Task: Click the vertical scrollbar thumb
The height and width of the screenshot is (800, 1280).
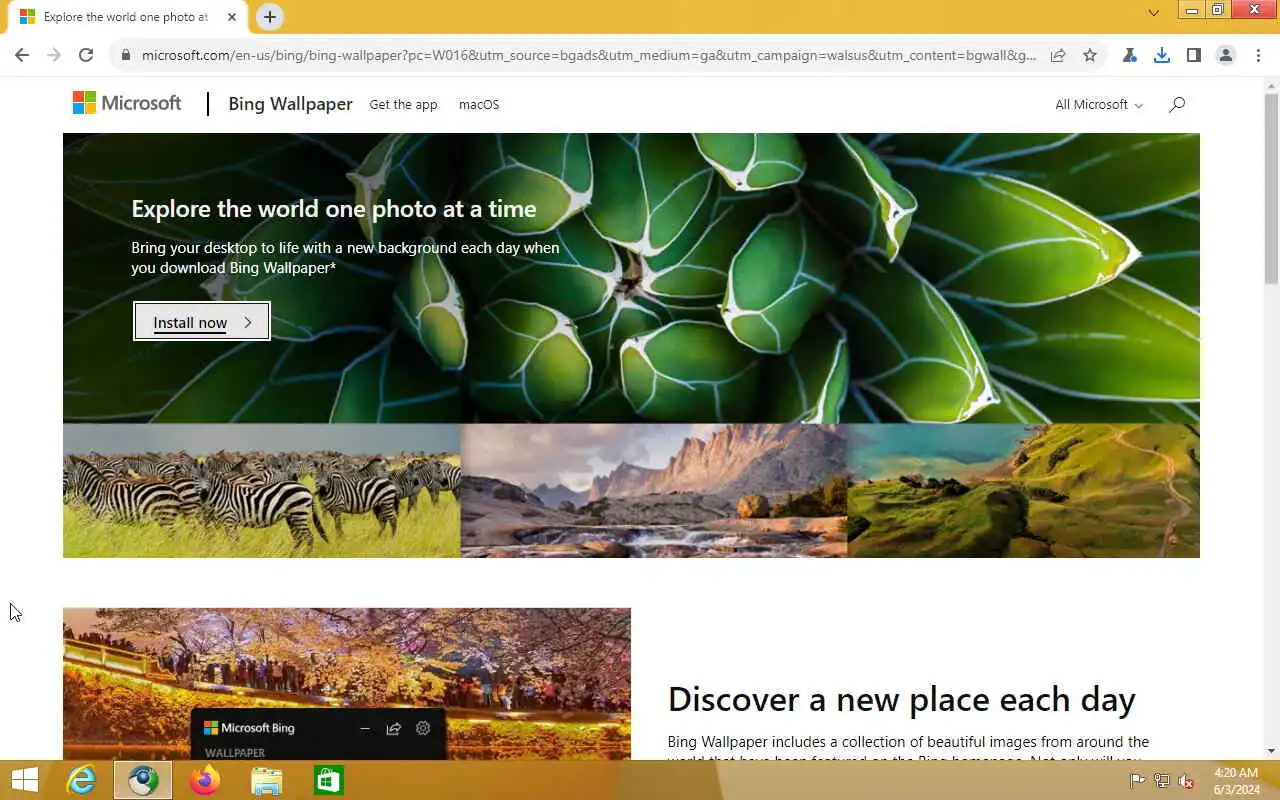Action: click(1271, 188)
